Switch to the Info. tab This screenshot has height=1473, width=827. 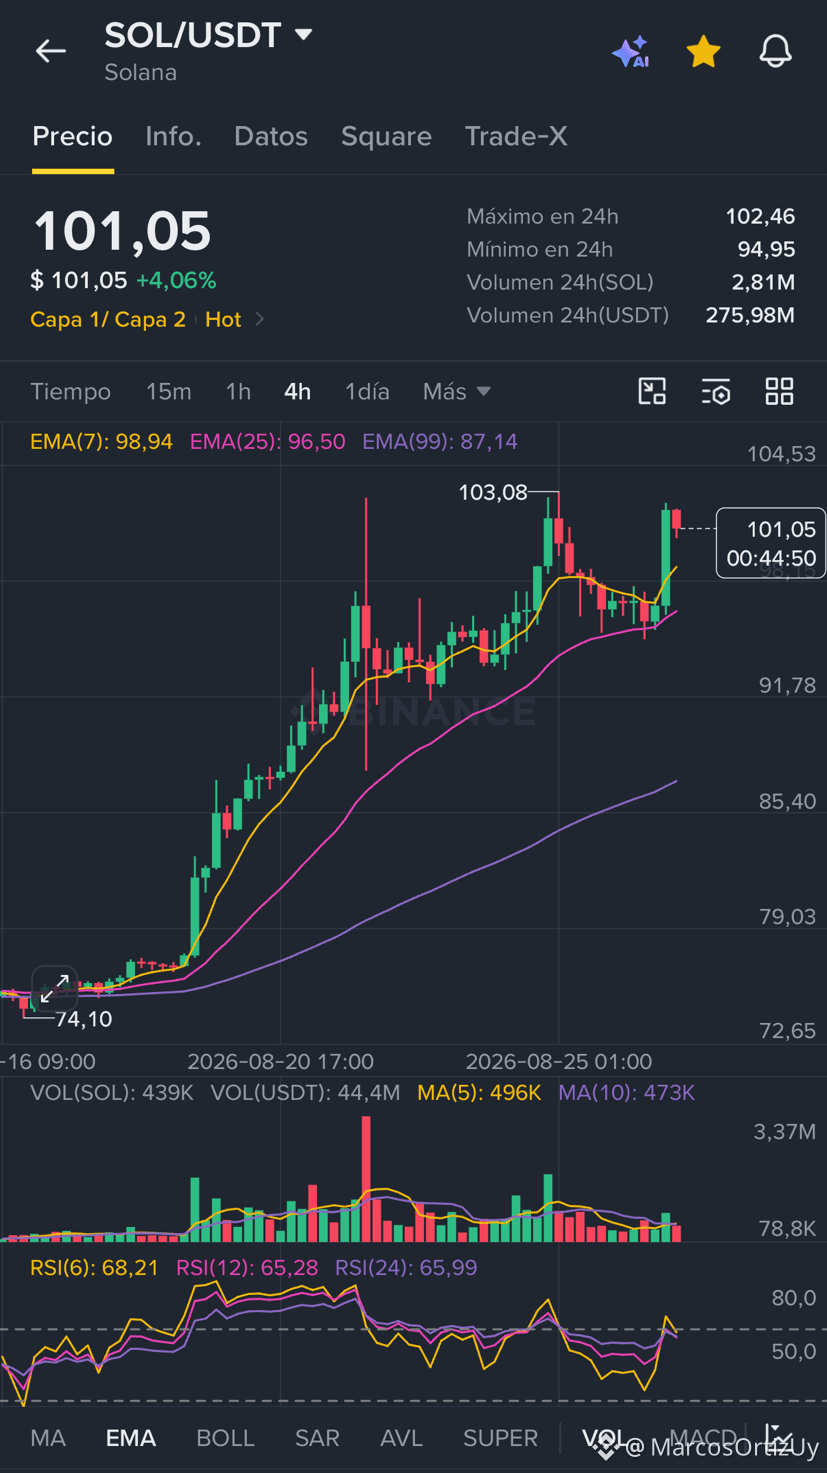tap(173, 136)
